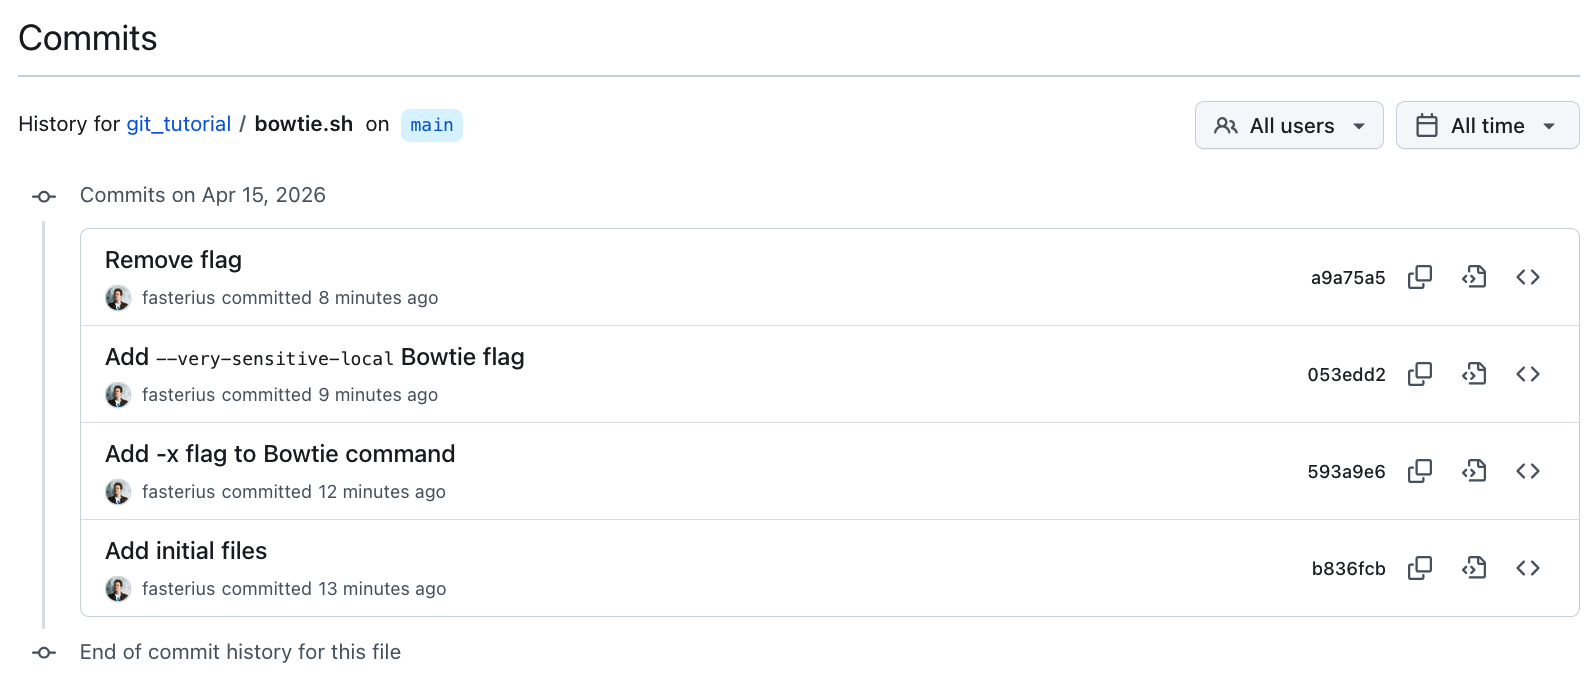Viewport: 1595px width, 683px height.
Task: Open the All time date dropdown
Action: point(1487,125)
